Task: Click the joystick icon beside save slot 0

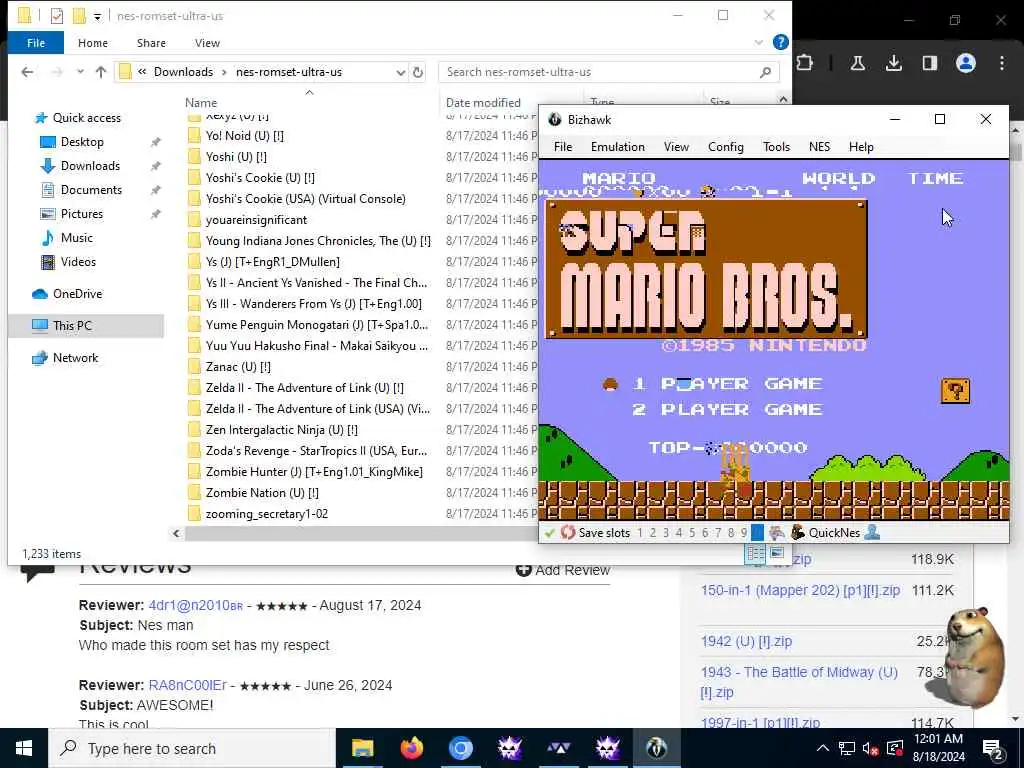Action: (x=776, y=533)
